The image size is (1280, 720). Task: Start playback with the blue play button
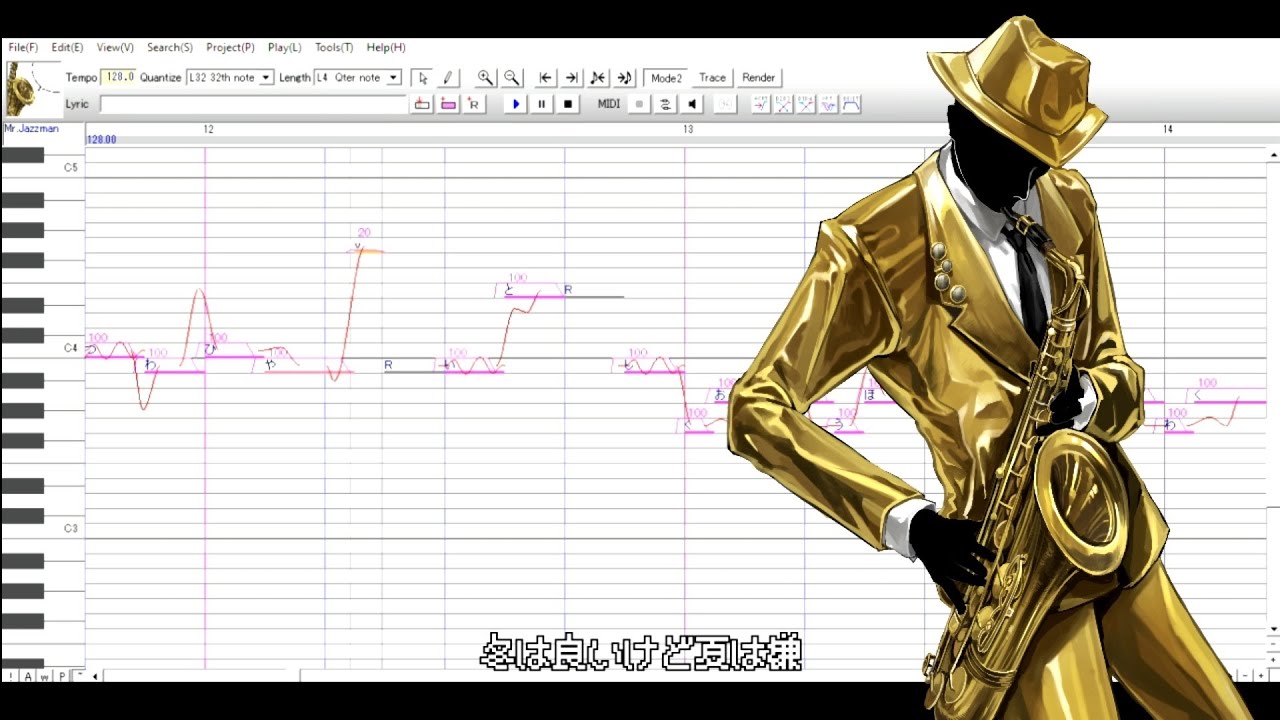click(516, 104)
